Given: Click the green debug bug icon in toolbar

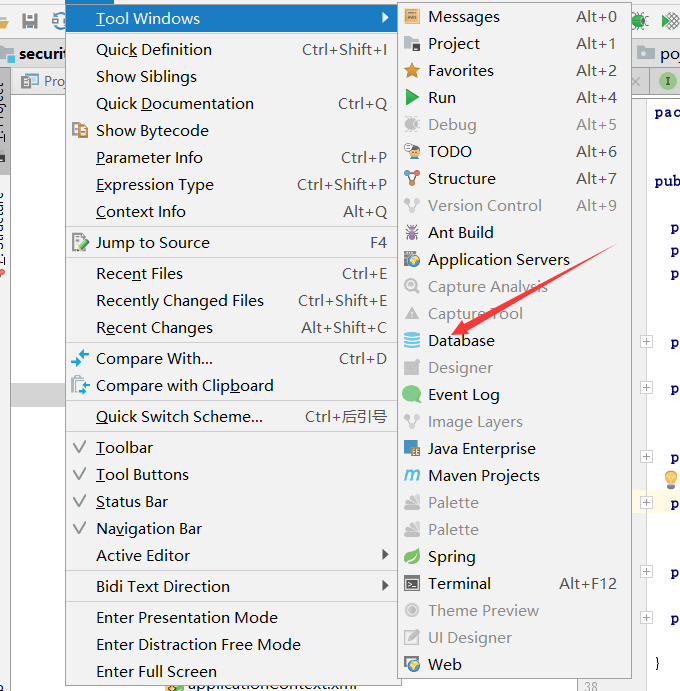Looking at the screenshot, I should tap(640, 21).
